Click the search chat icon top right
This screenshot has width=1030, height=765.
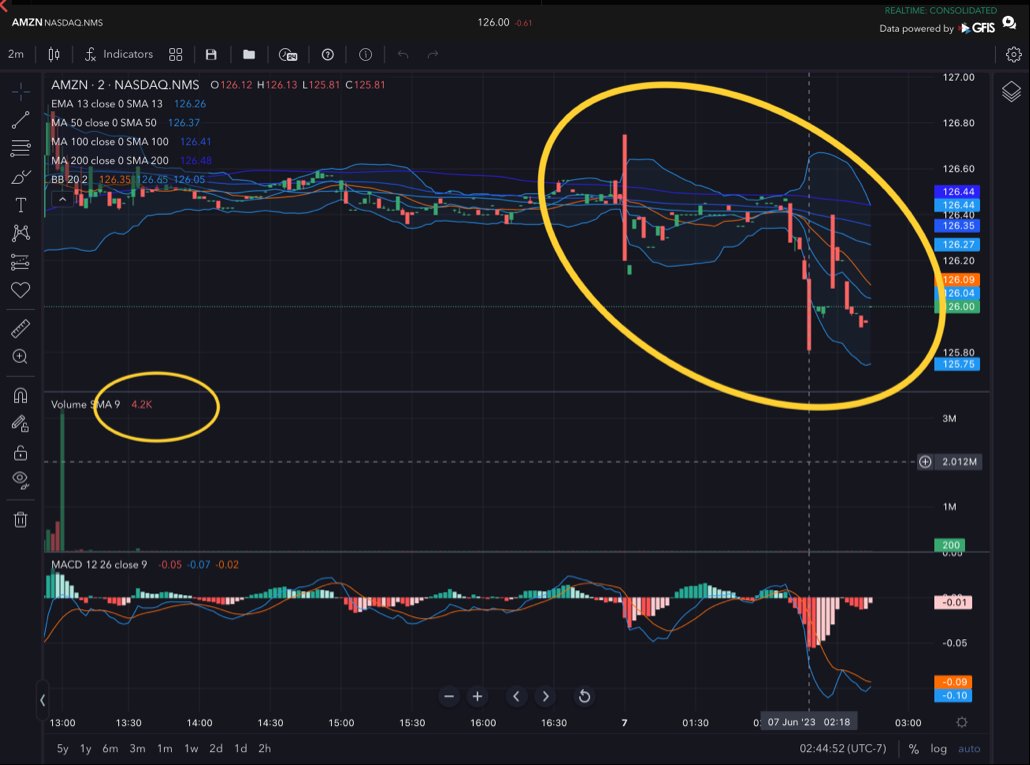coord(1010,25)
